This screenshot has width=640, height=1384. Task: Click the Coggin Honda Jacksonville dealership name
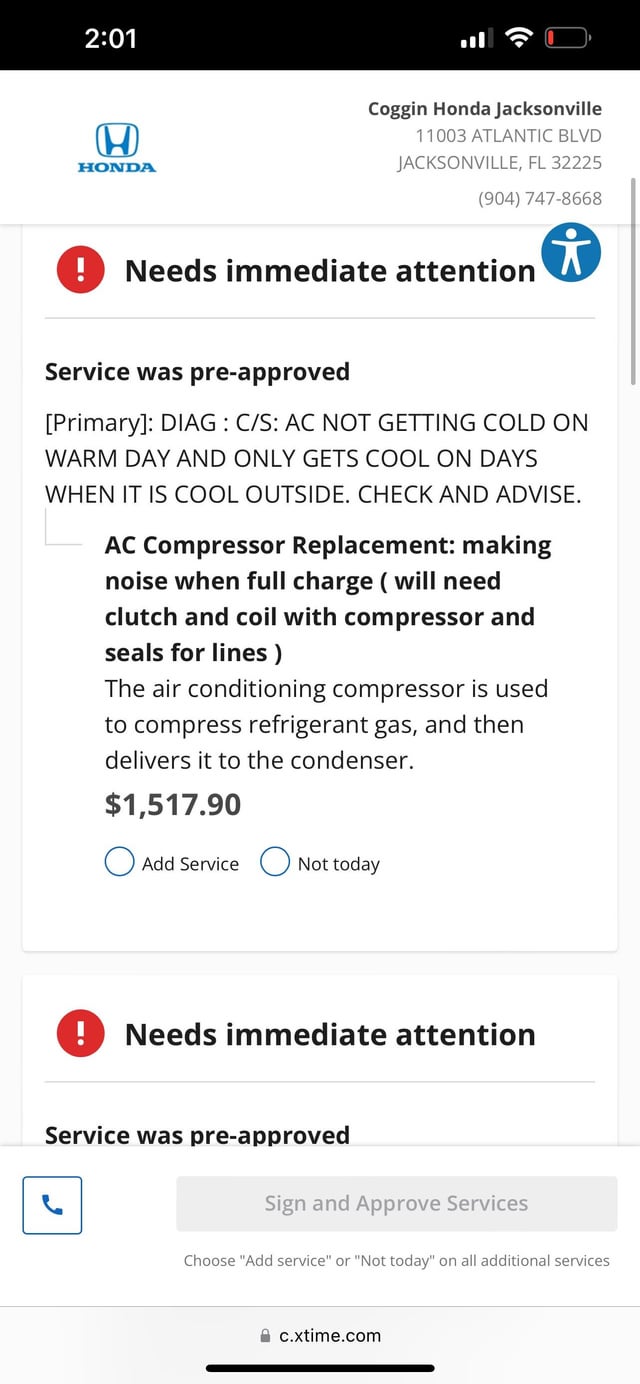coord(484,108)
